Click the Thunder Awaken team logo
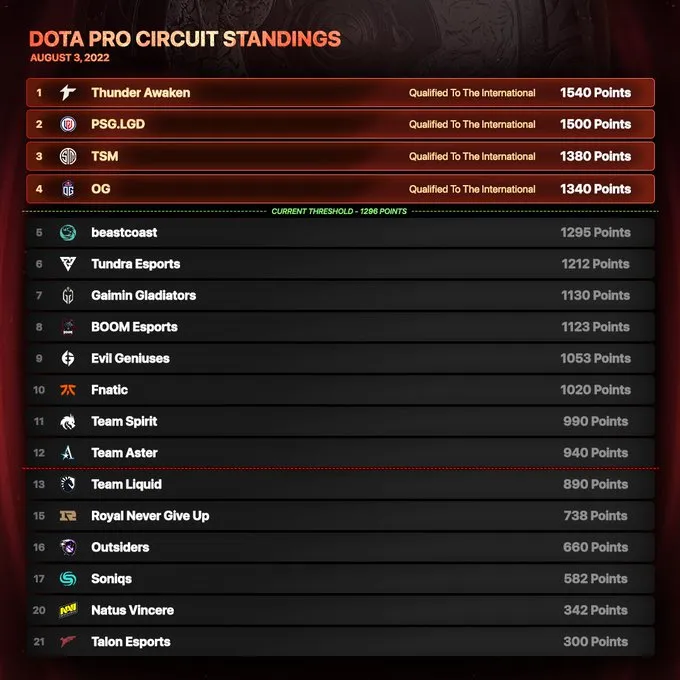Image resolution: width=680 pixels, height=680 pixels. [67, 93]
